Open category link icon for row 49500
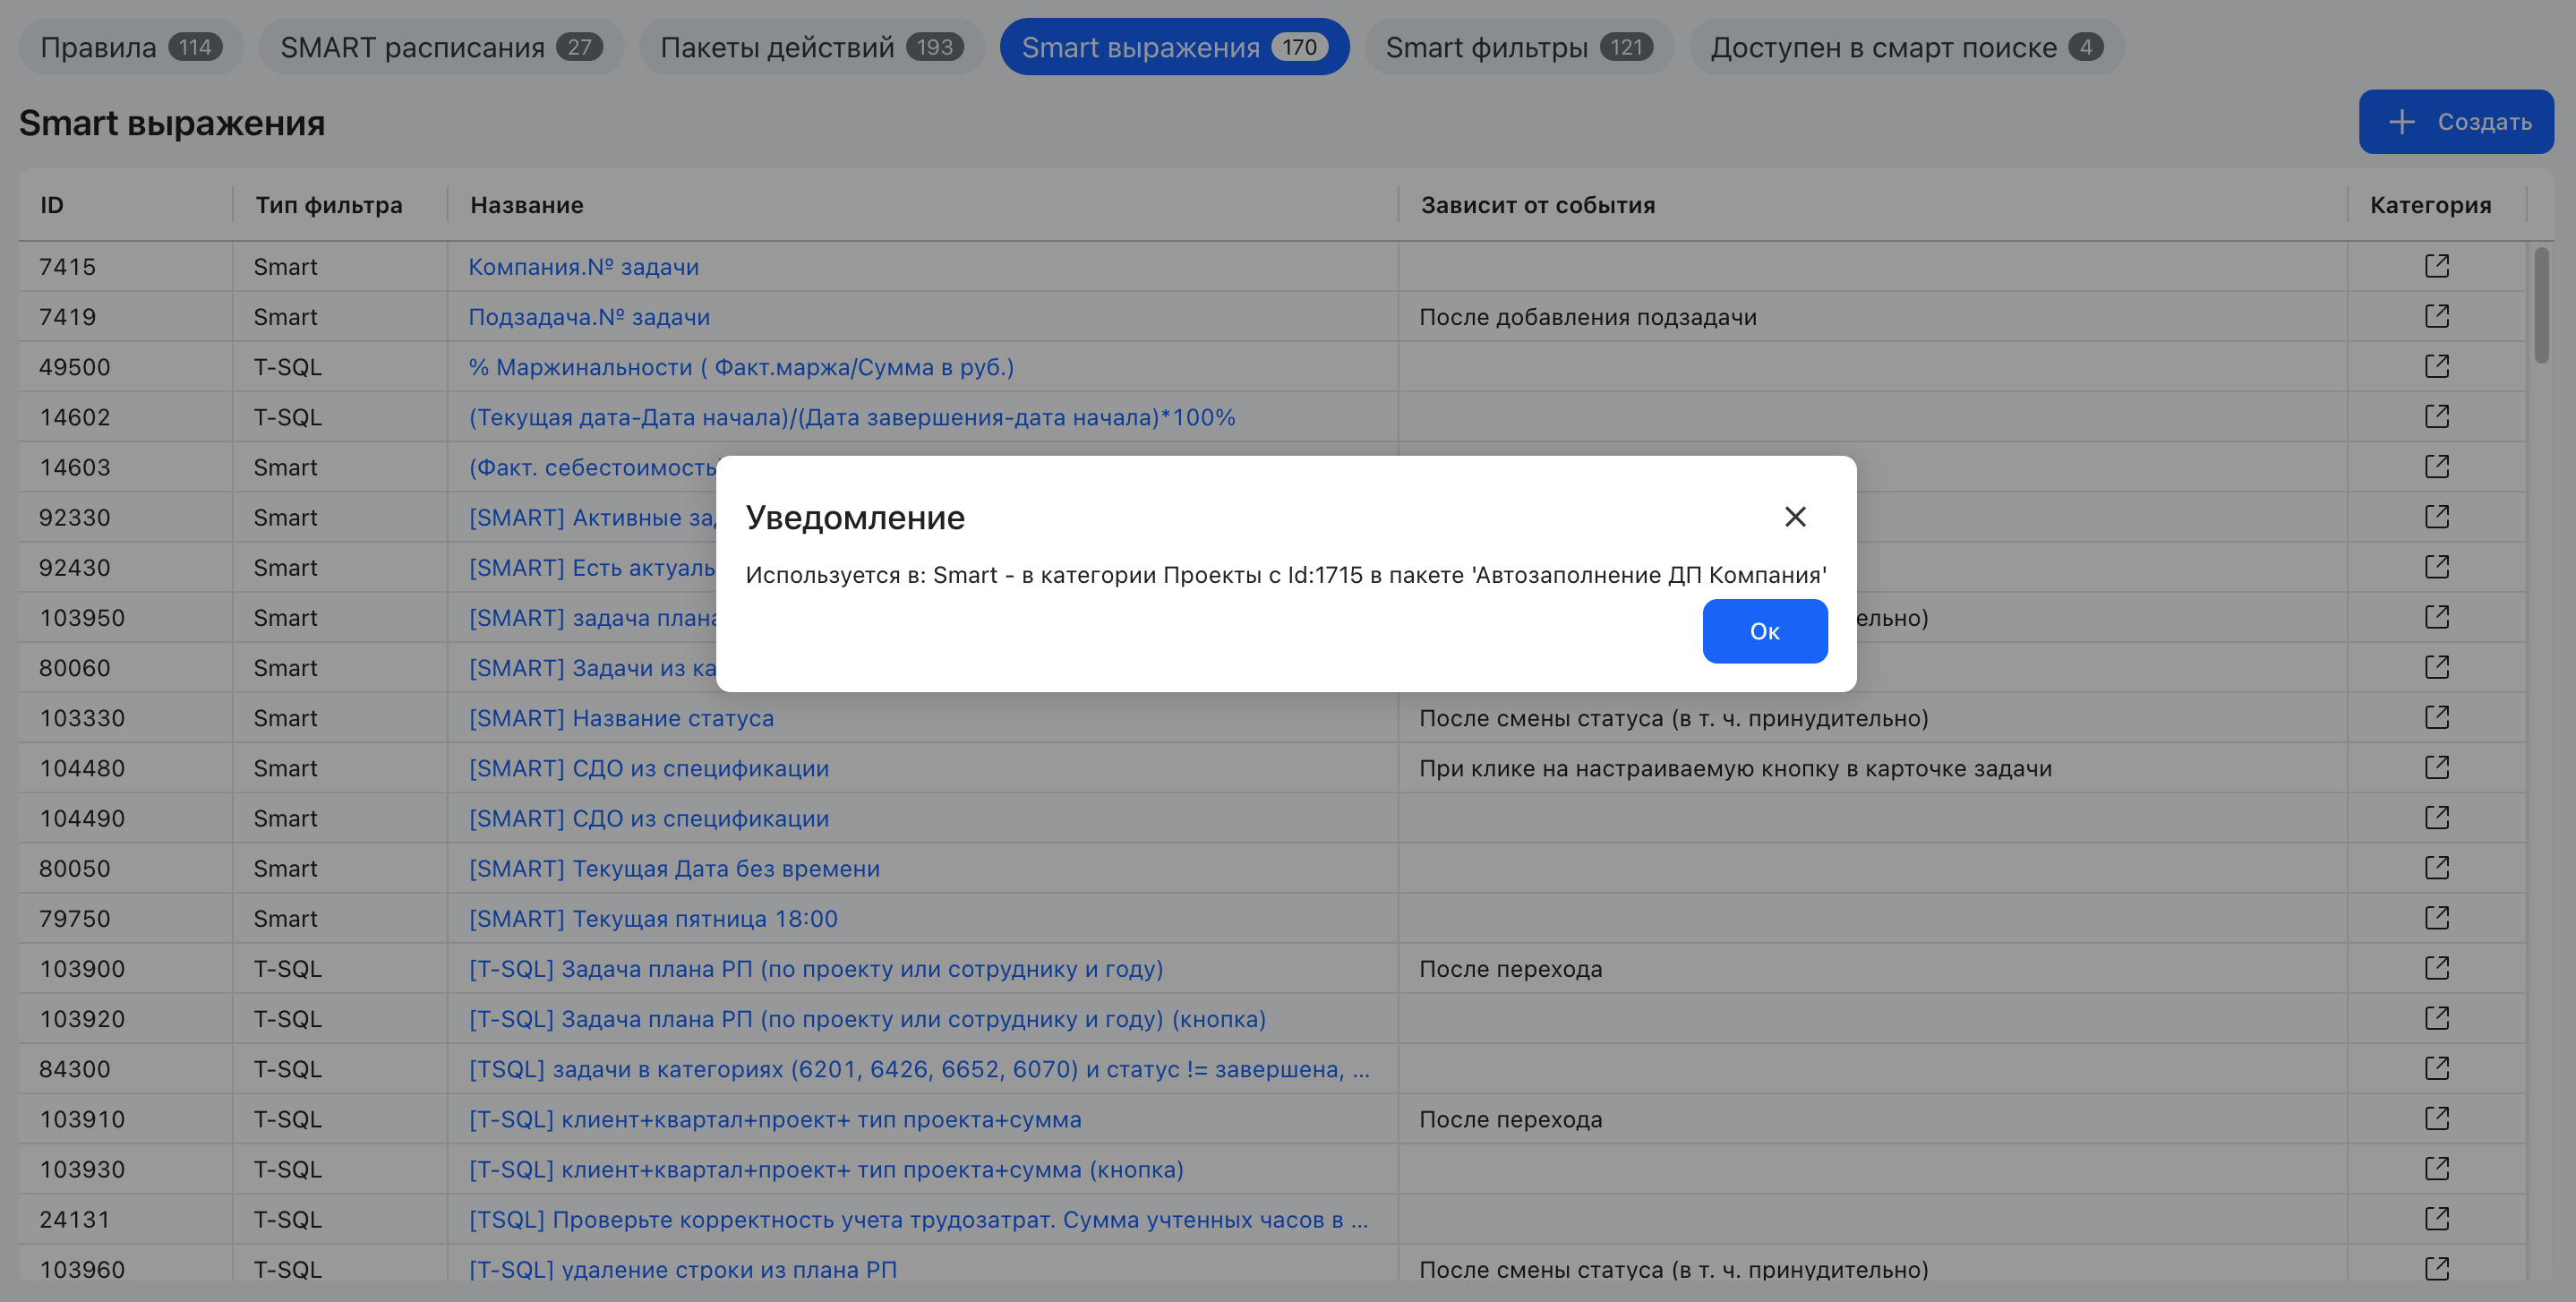Screen dimensions: 2576x1302 2437,366
